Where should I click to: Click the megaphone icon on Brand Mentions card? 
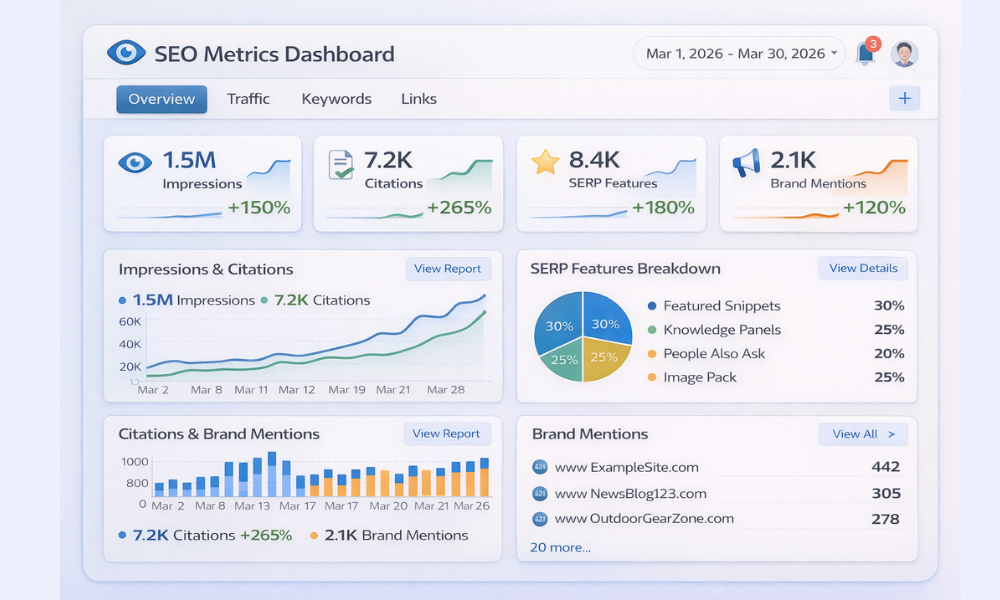(749, 160)
